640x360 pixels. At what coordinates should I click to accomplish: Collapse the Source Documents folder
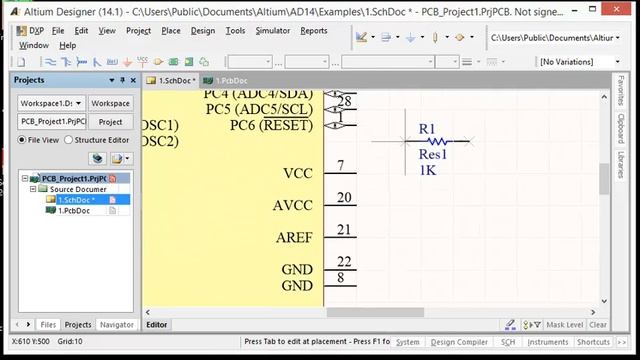(33, 189)
